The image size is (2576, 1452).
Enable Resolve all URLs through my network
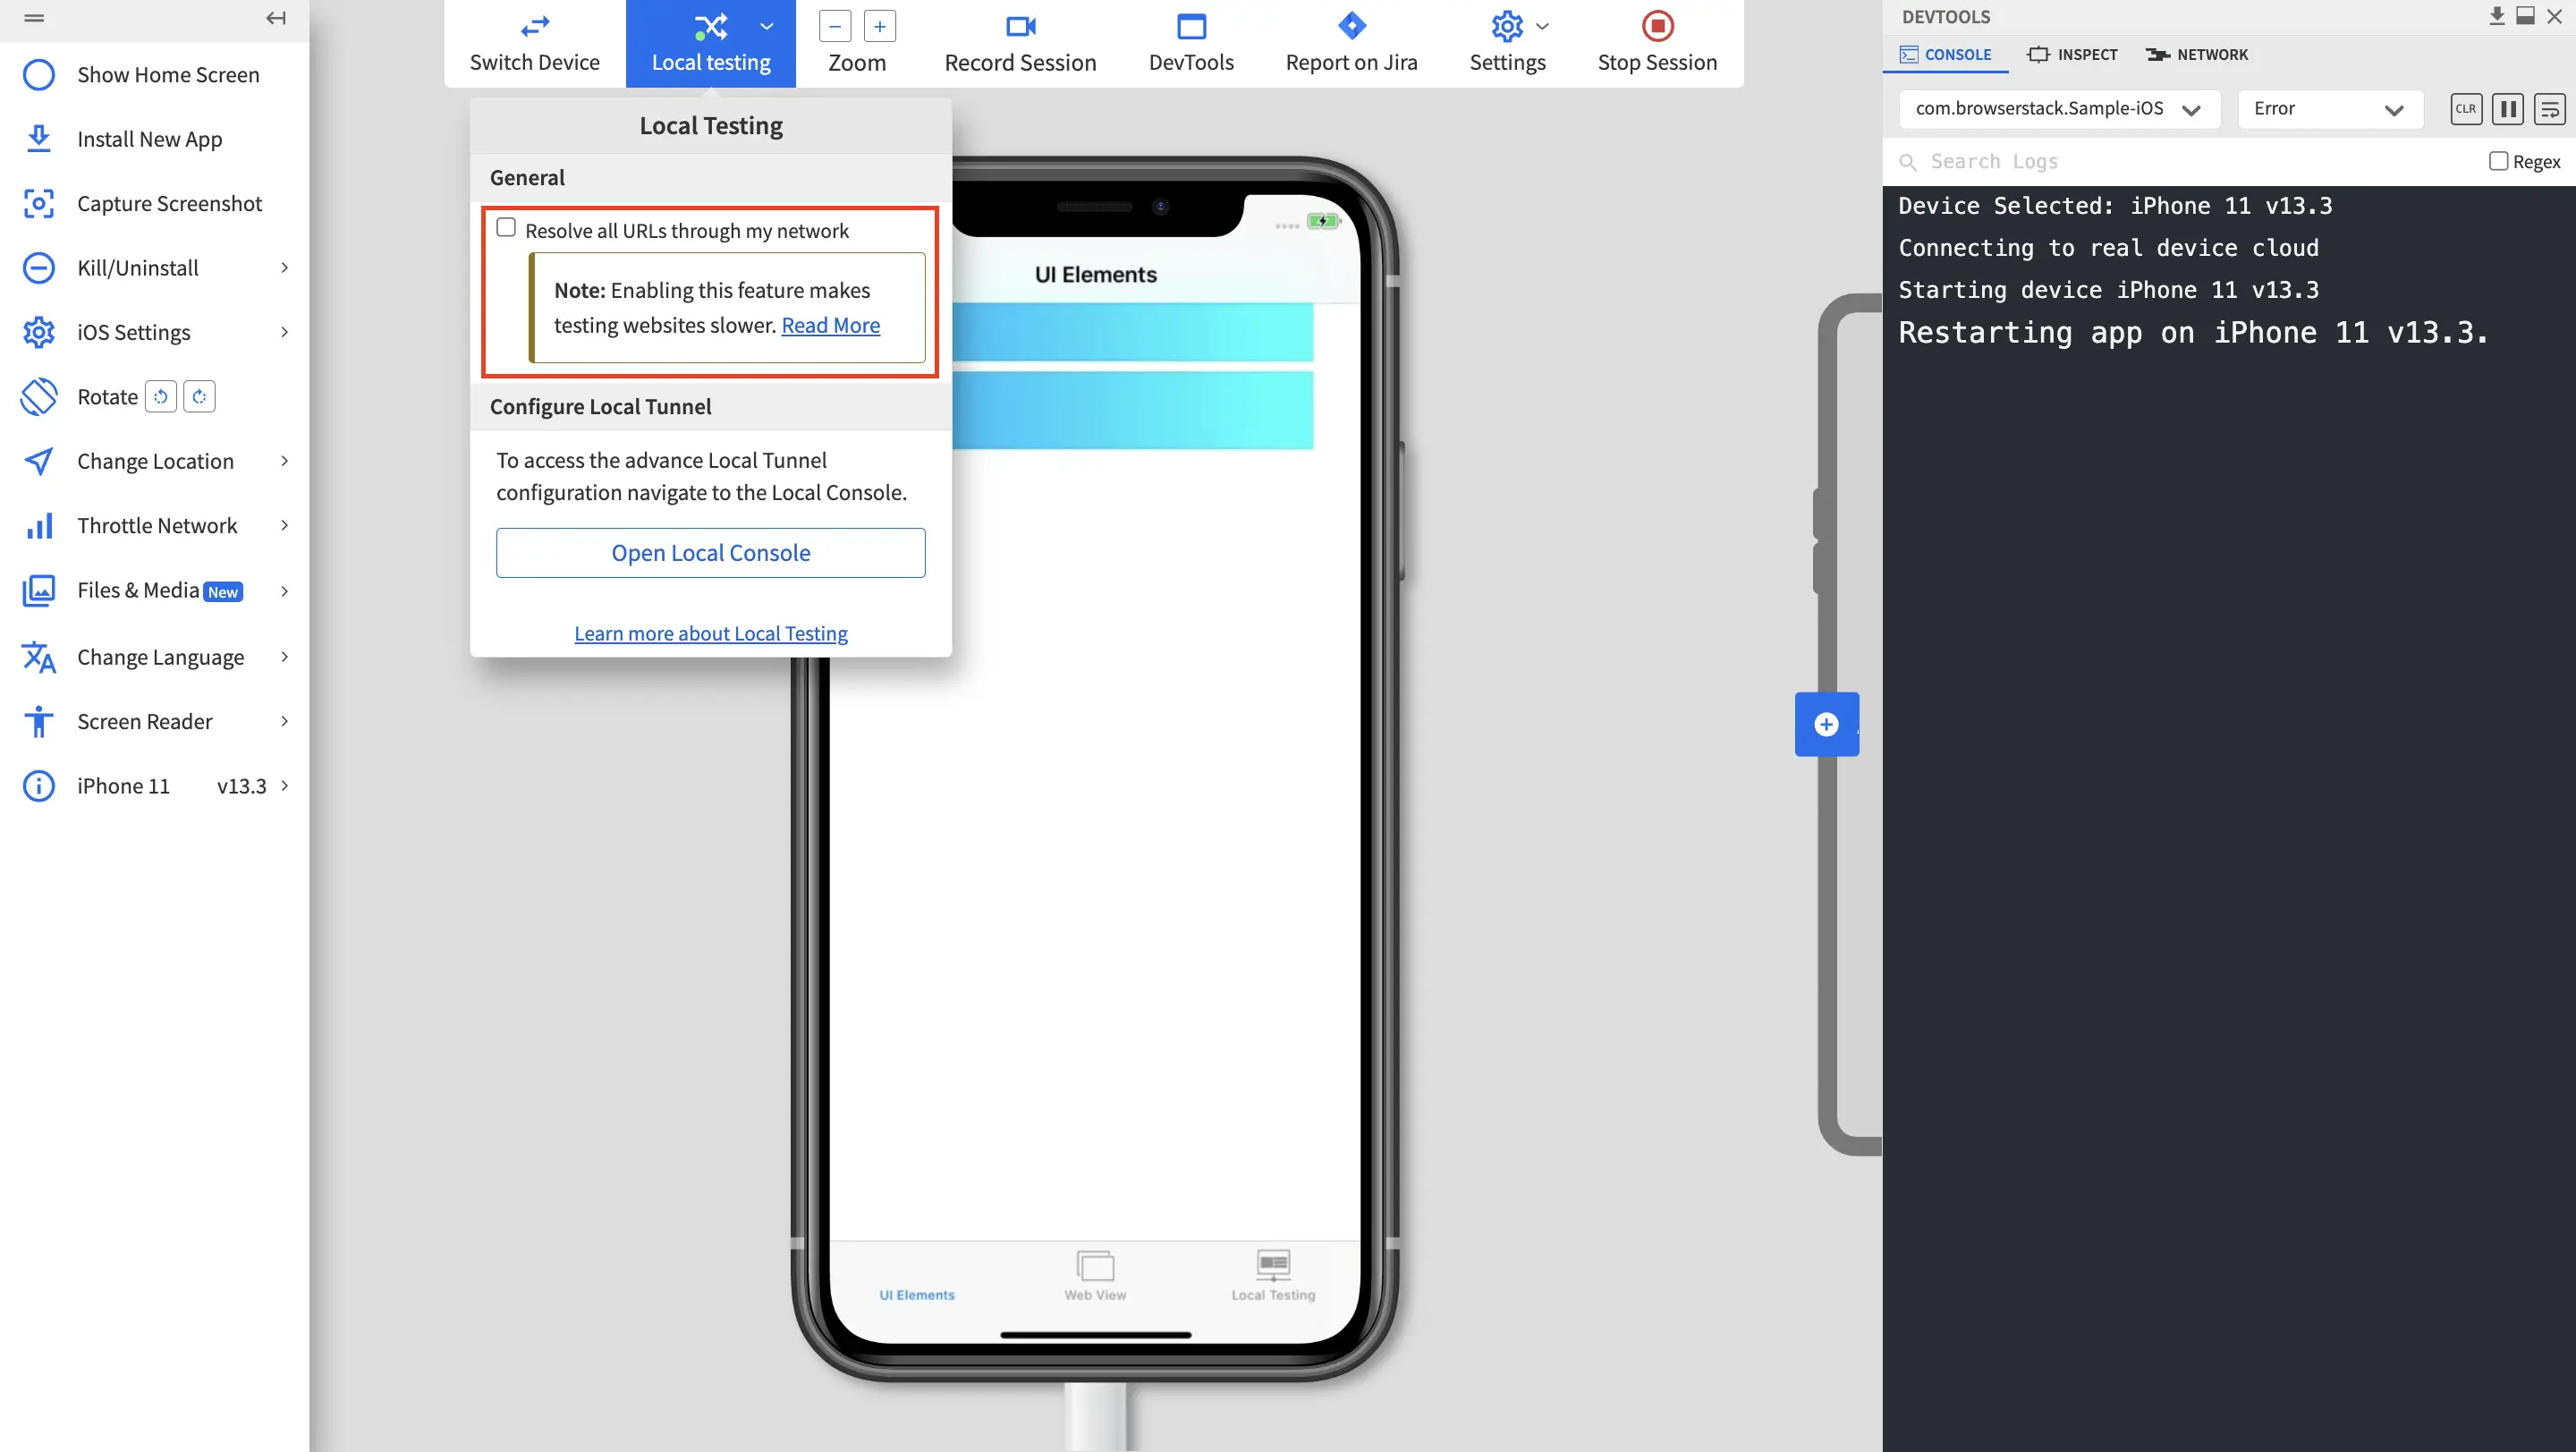506,228
